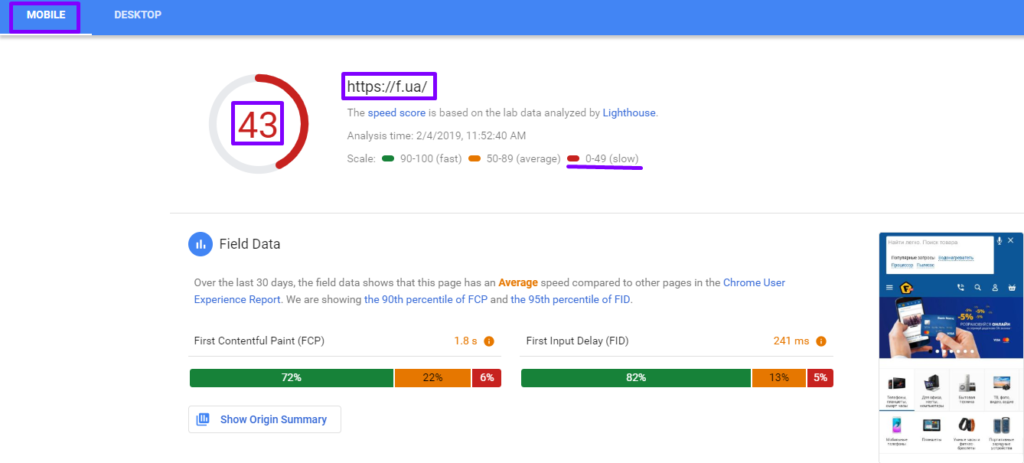Click the X icon in the preview search box
This screenshot has width=1024, height=463.
[x=1011, y=241]
